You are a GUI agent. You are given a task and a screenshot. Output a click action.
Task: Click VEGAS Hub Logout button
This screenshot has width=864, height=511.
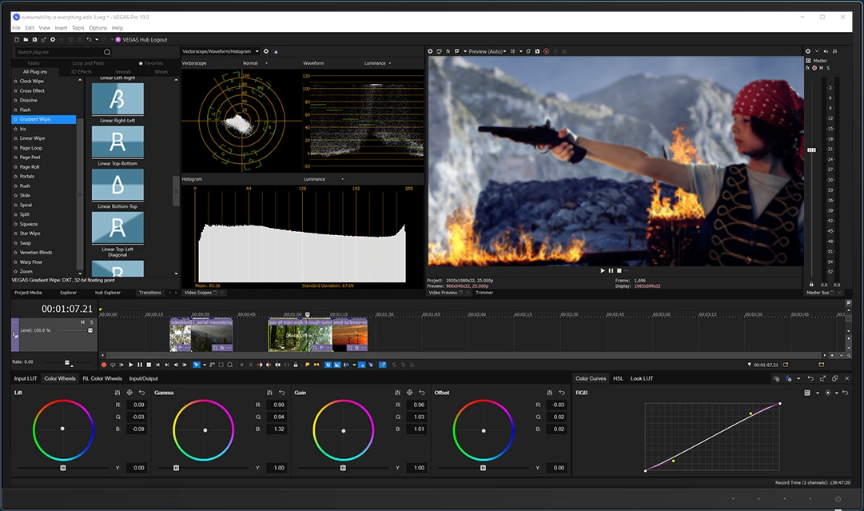pos(141,40)
